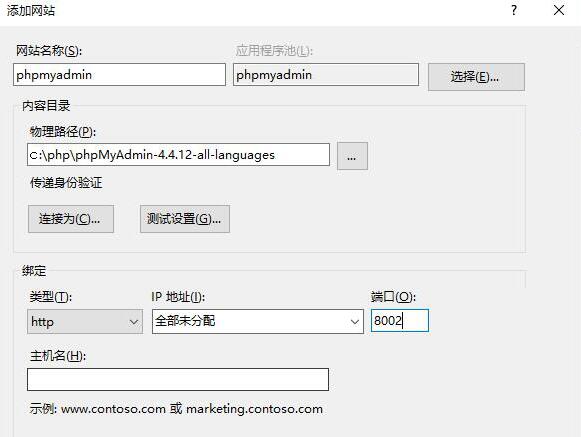Click the 绑定 group heading
581x437 pixels.
click(x=34, y=271)
